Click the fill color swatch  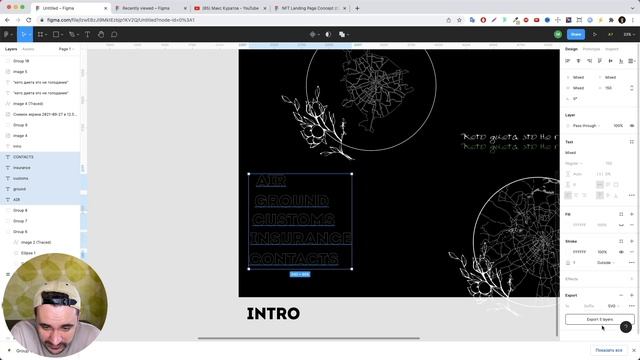[x=568, y=225]
